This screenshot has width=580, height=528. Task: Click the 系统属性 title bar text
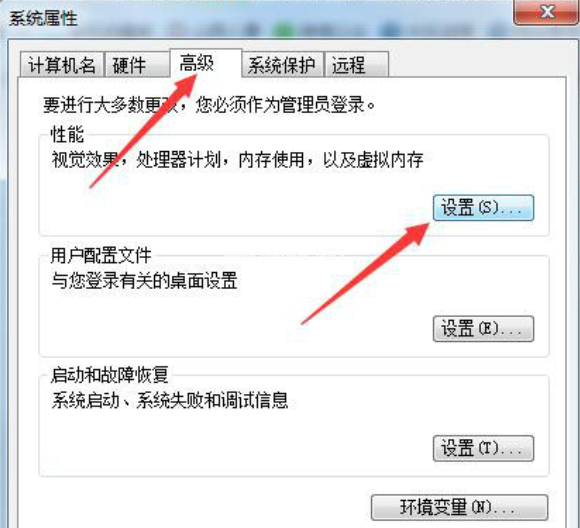click(43, 18)
